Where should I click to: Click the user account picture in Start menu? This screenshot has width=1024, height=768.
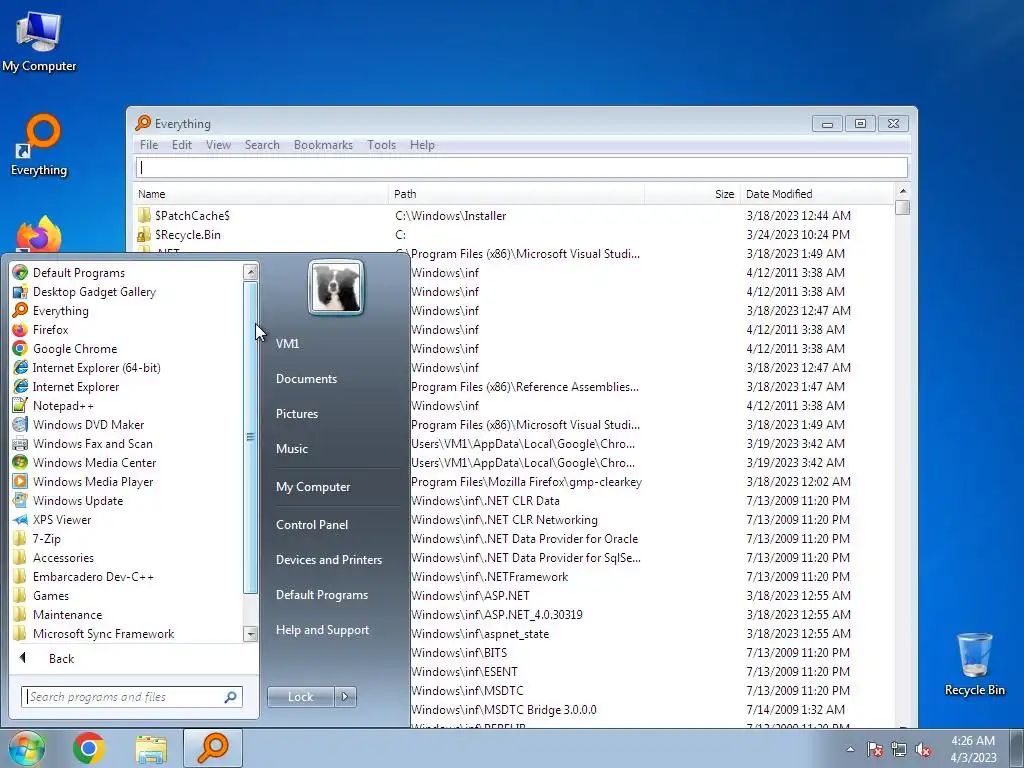(x=336, y=287)
